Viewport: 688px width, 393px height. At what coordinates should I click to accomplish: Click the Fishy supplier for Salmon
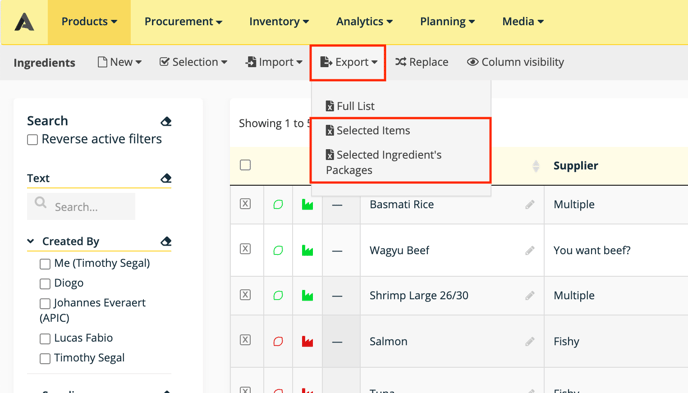click(566, 341)
